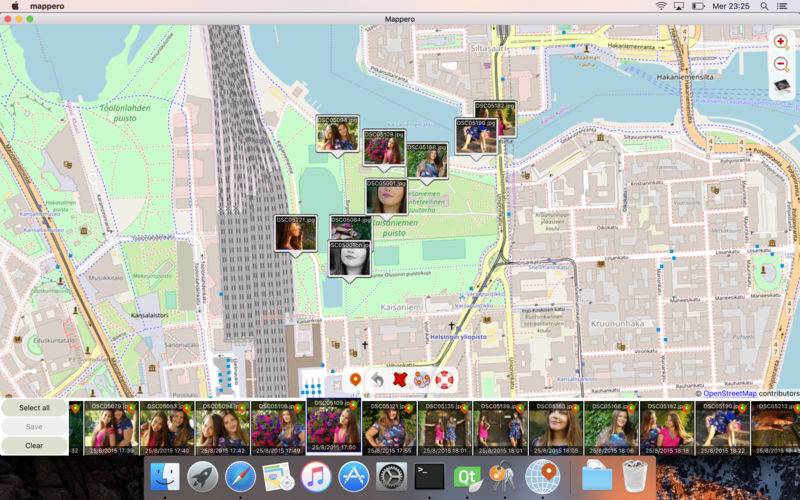Click the globe-with-pin icon left of the lifebuoy
The height and width of the screenshot is (500, 800).
click(422, 380)
